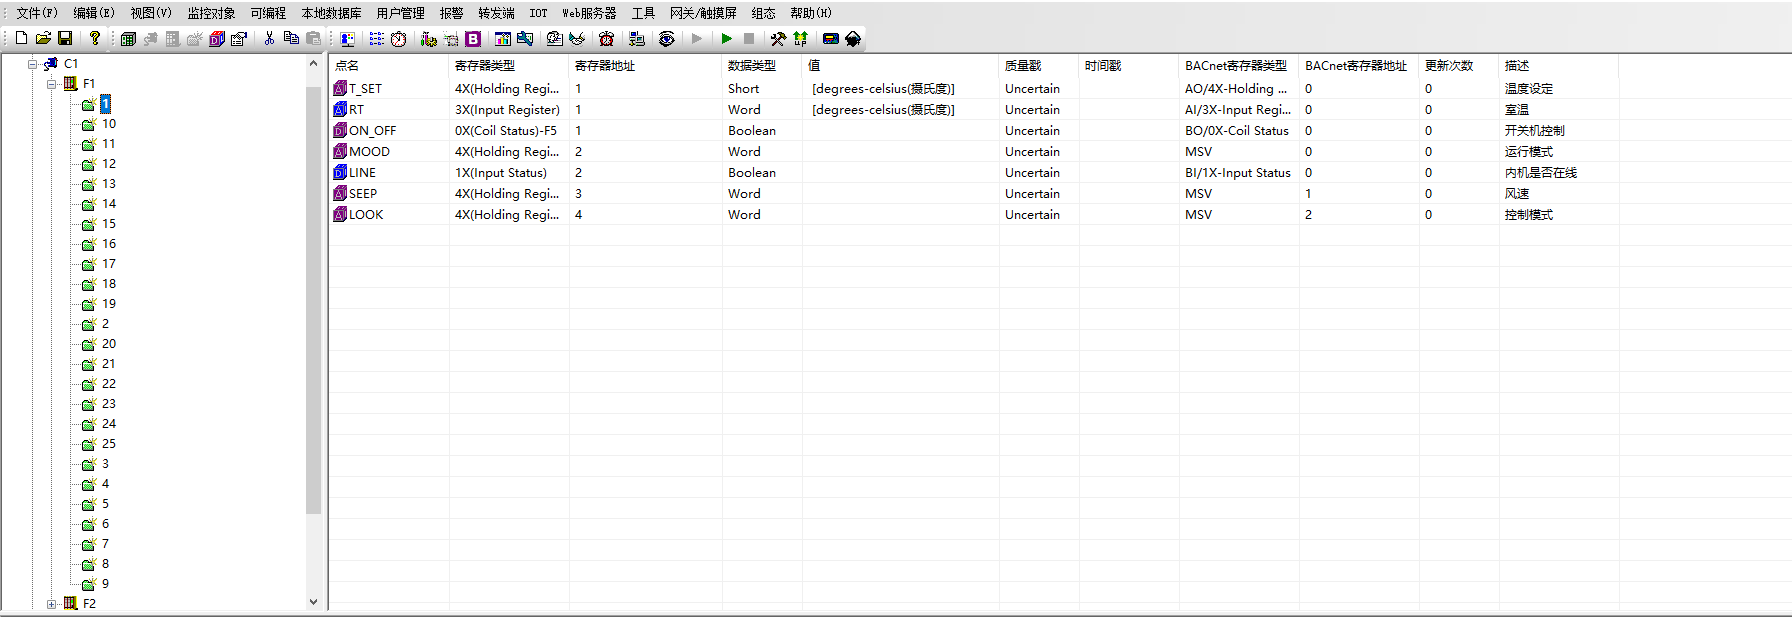
Task: Click the yellow question mark help icon
Action: pos(95,38)
